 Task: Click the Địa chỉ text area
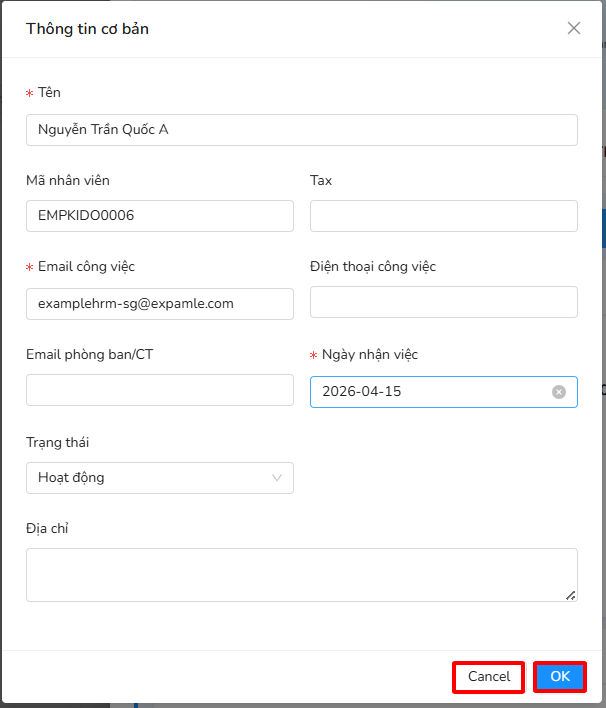[302, 575]
